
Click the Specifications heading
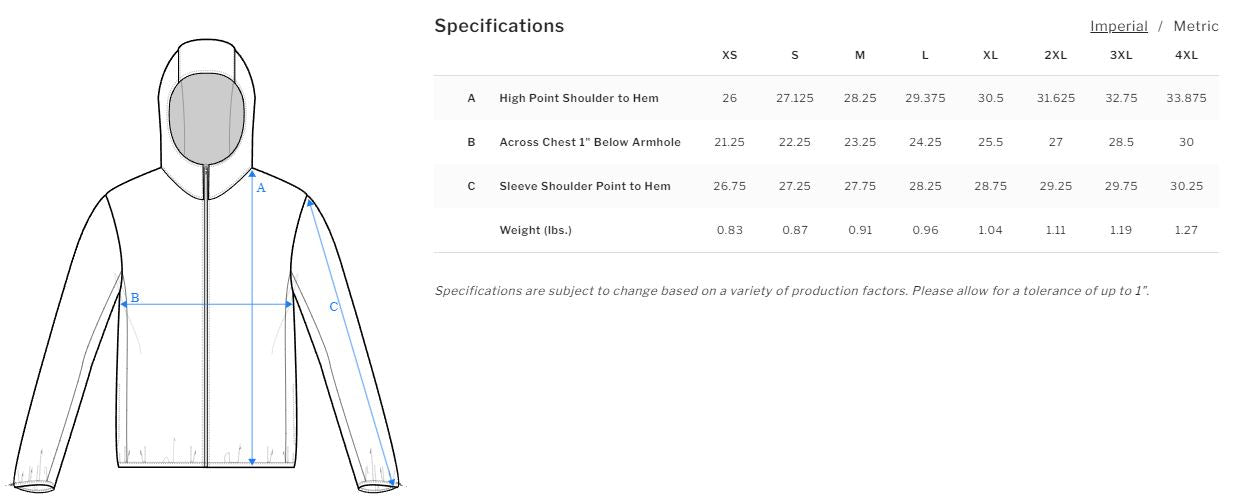[499, 26]
